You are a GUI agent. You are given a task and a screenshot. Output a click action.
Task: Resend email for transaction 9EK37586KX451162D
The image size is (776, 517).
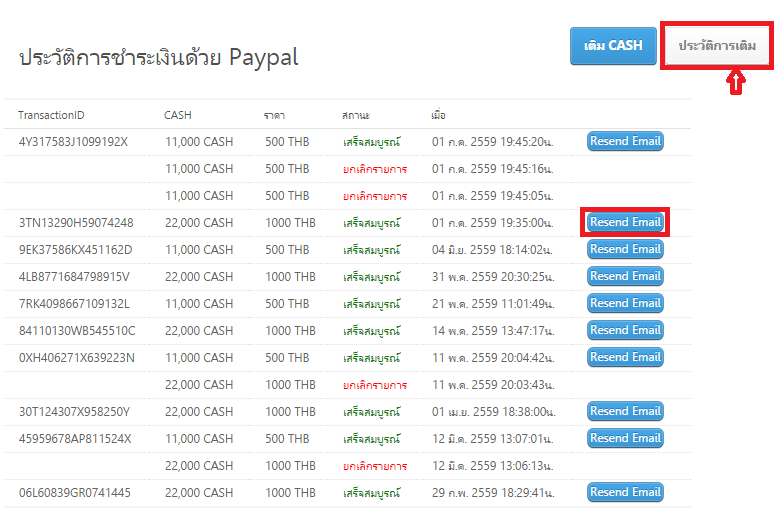(x=625, y=249)
